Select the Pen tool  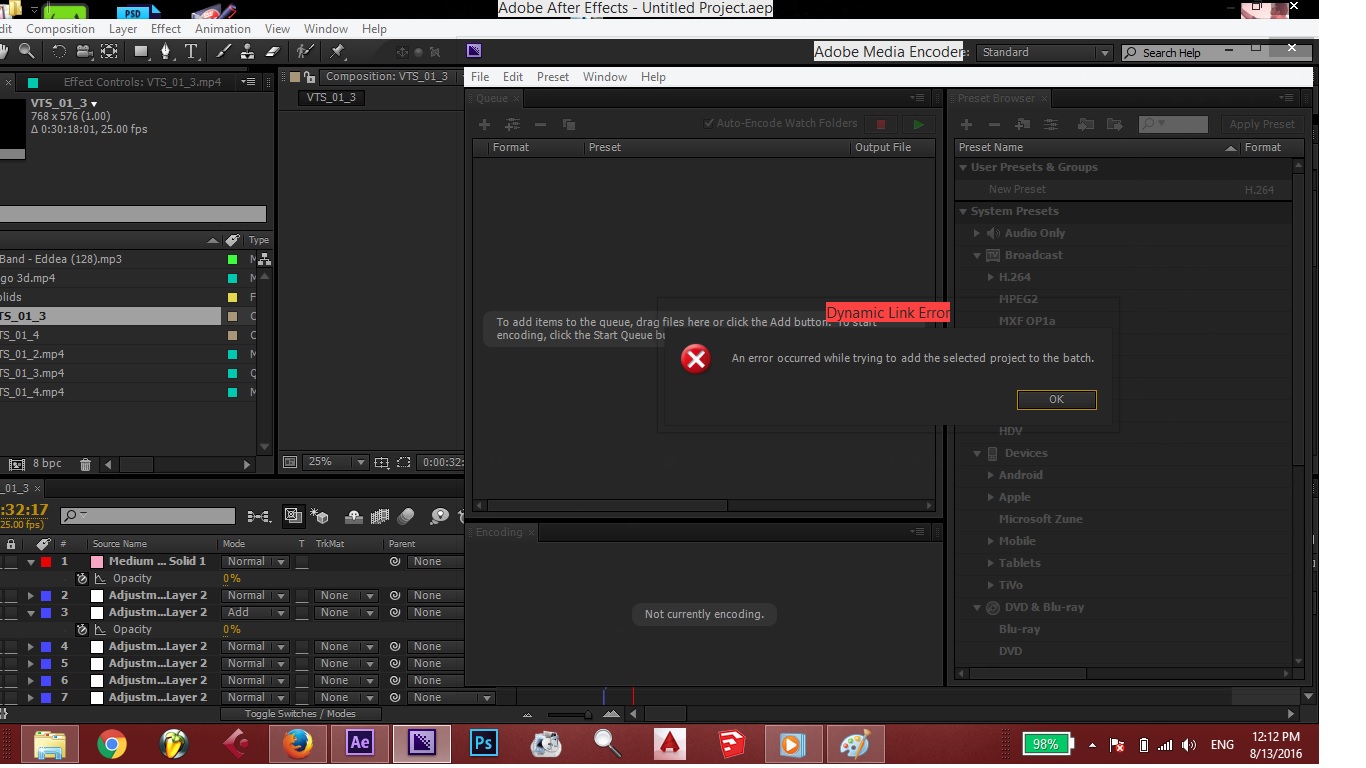tap(166, 52)
